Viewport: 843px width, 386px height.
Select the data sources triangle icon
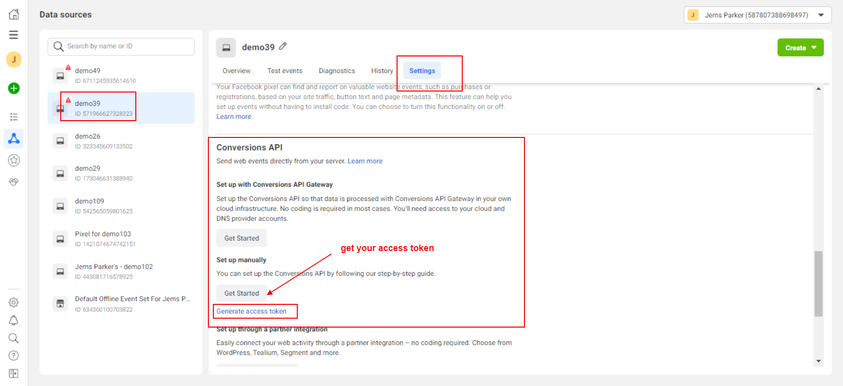coord(14,139)
